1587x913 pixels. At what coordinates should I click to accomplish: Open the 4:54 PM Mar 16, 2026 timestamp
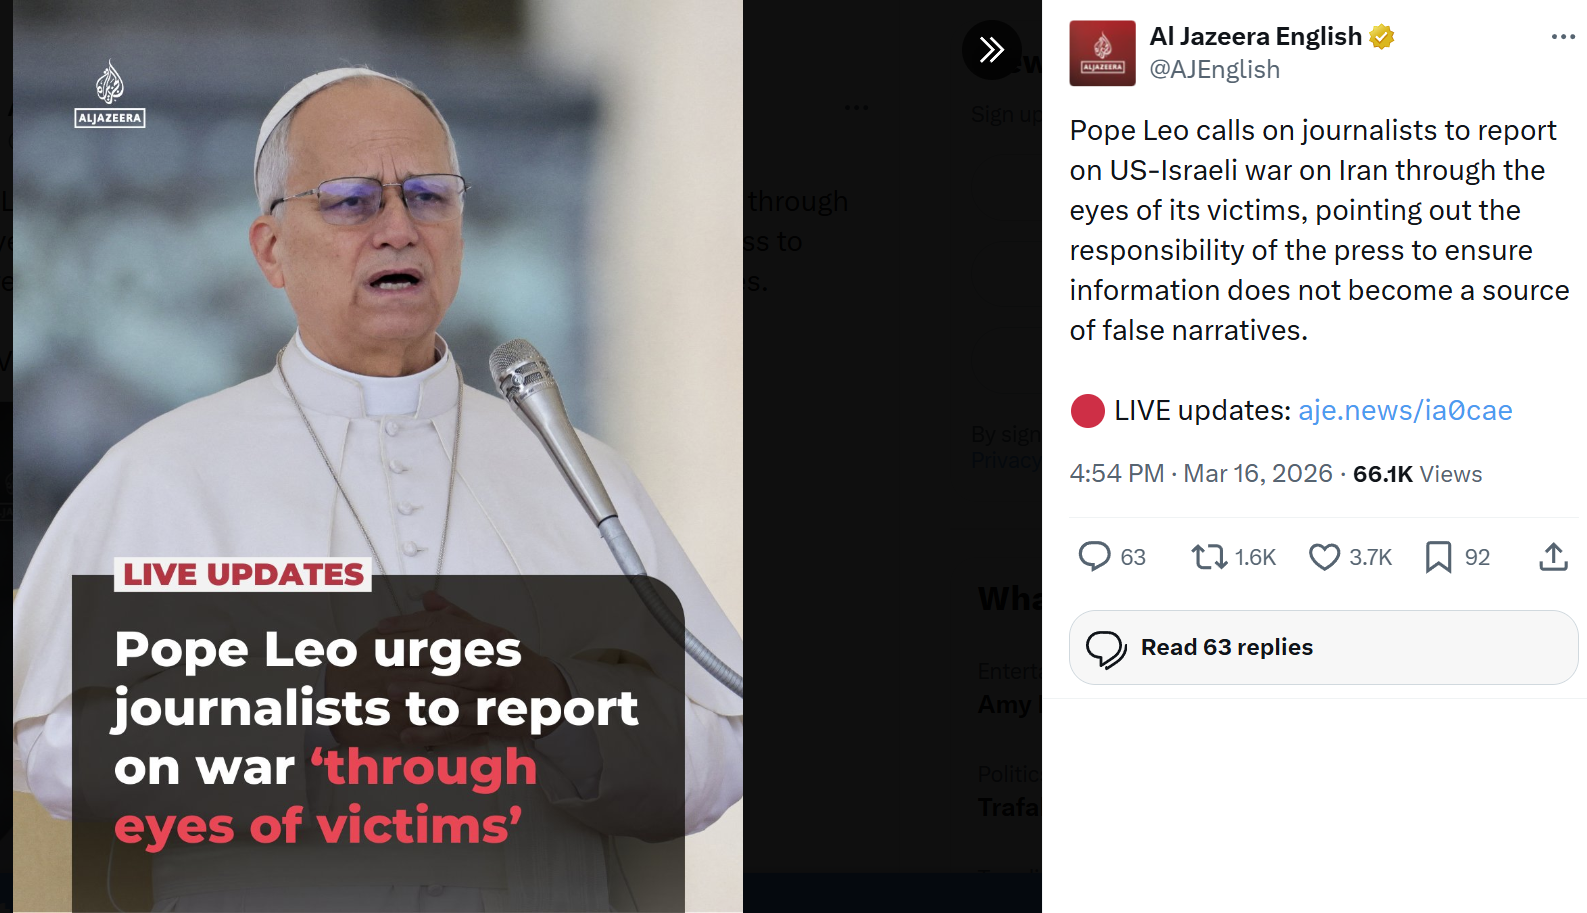click(1201, 473)
